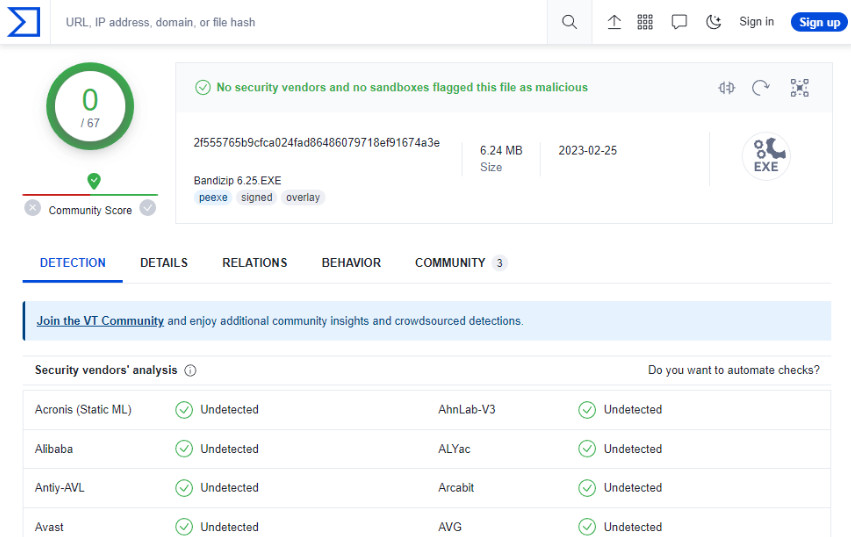
Task: Open the COMMUNITY tab
Action: click(460, 263)
